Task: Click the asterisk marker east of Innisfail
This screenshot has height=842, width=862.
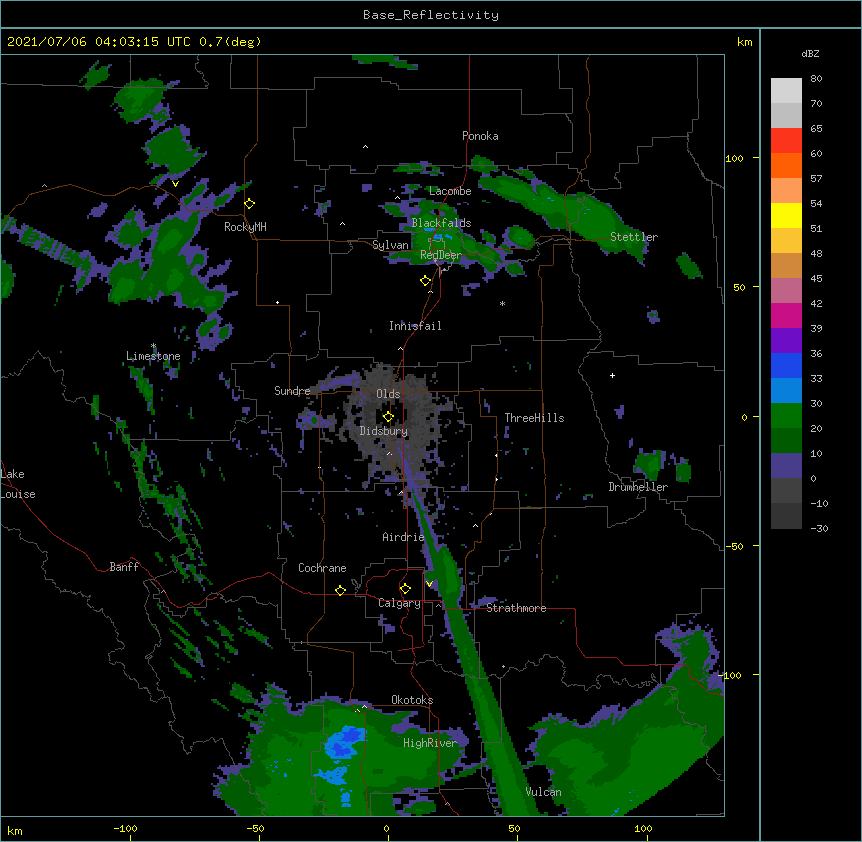Action: point(502,304)
